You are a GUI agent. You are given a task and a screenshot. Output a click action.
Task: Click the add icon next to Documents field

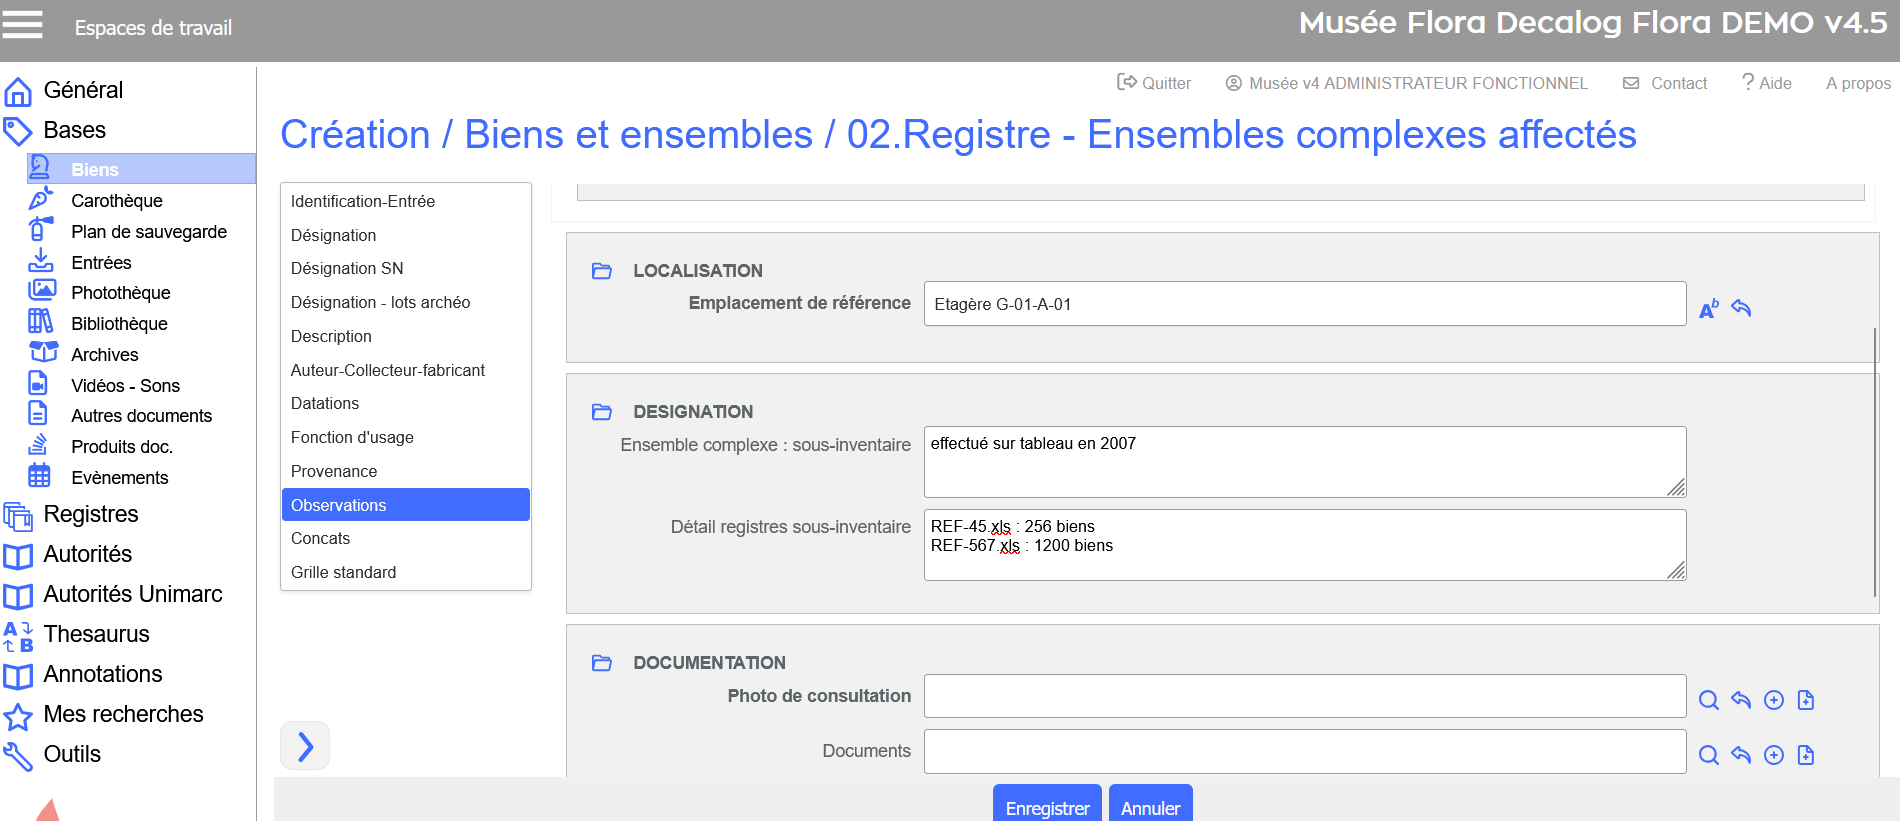(x=1773, y=755)
